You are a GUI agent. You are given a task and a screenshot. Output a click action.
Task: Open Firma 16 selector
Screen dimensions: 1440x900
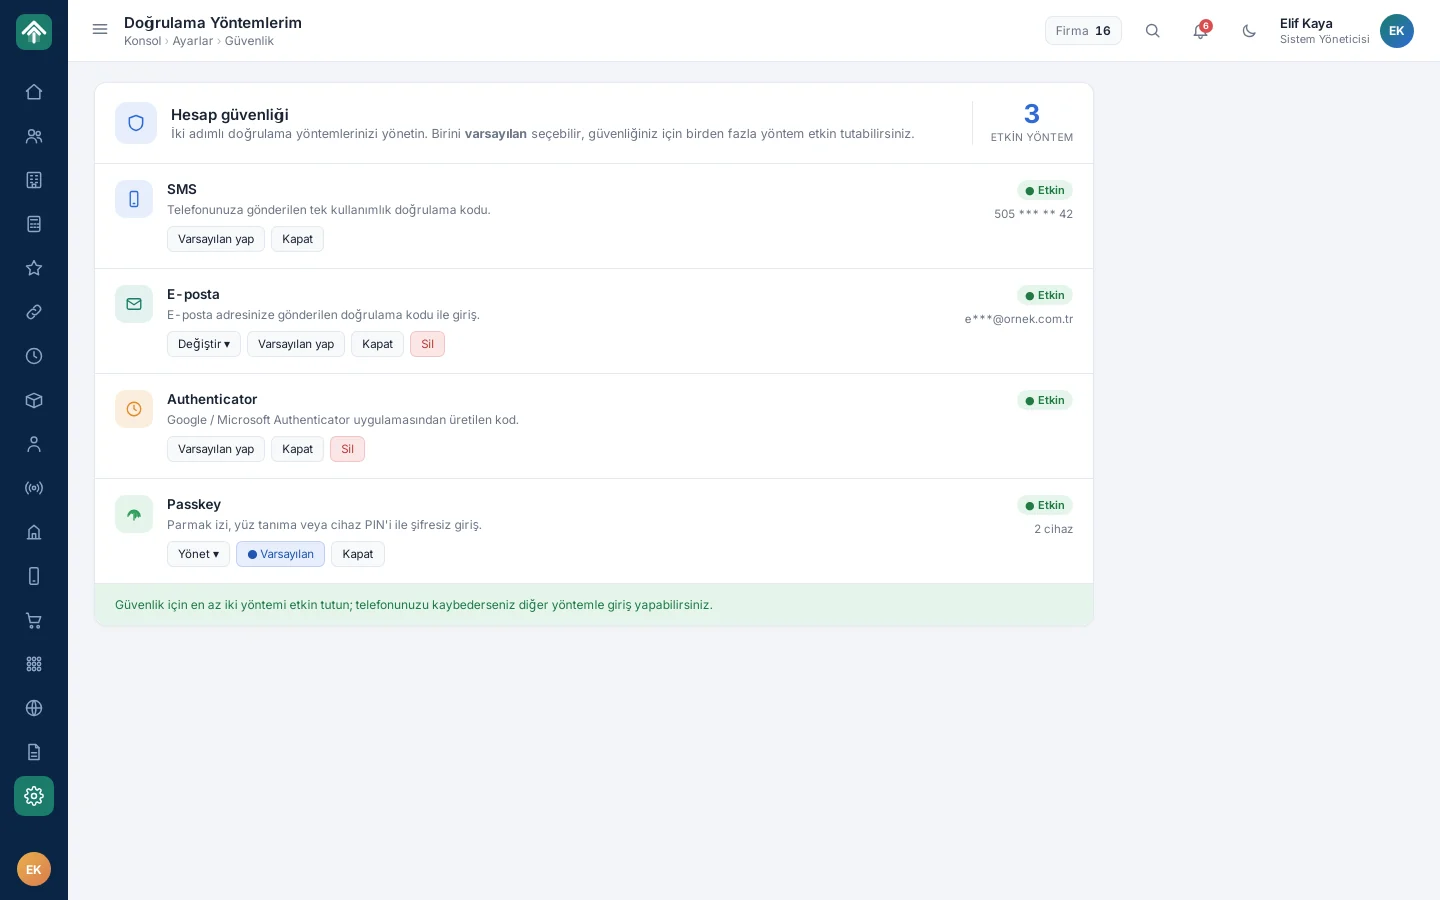coord(1083,31)
